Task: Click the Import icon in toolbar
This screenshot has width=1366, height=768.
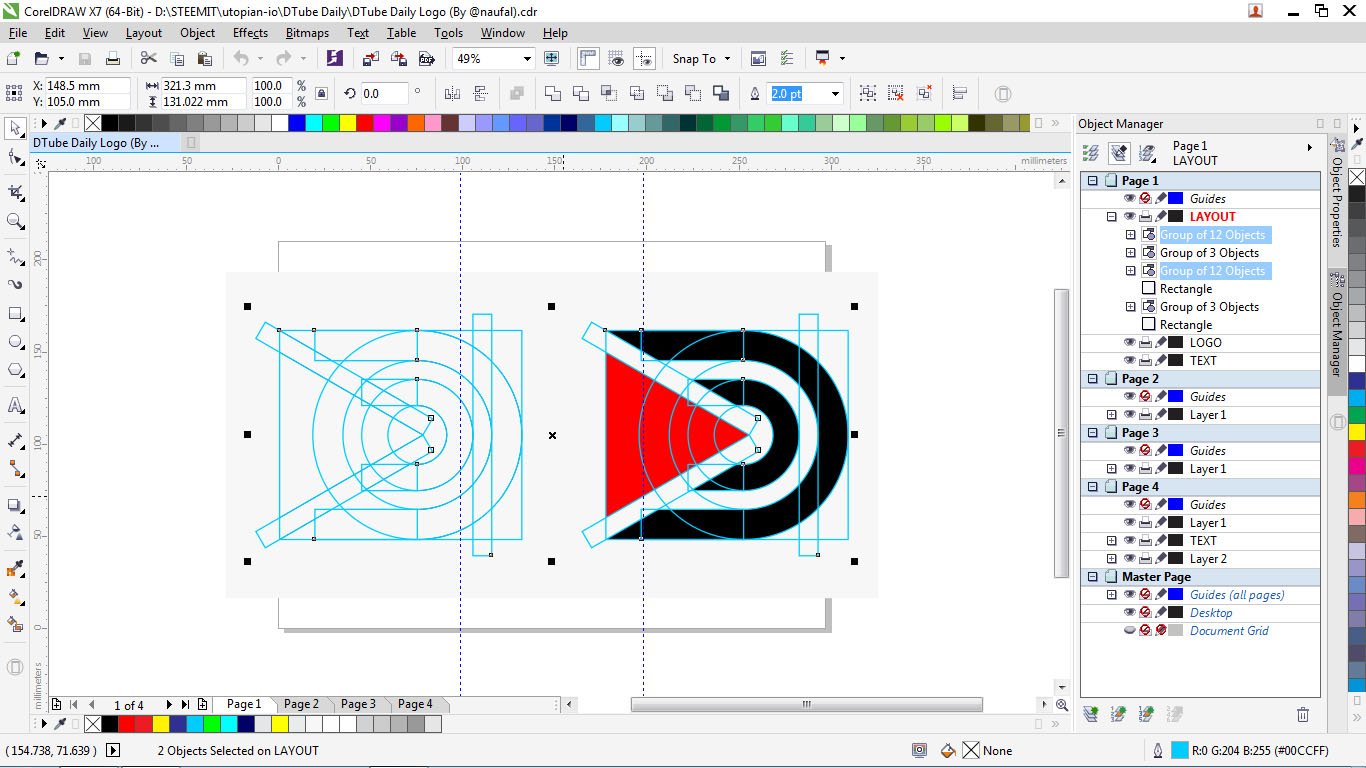Action: tap(370, 59)
